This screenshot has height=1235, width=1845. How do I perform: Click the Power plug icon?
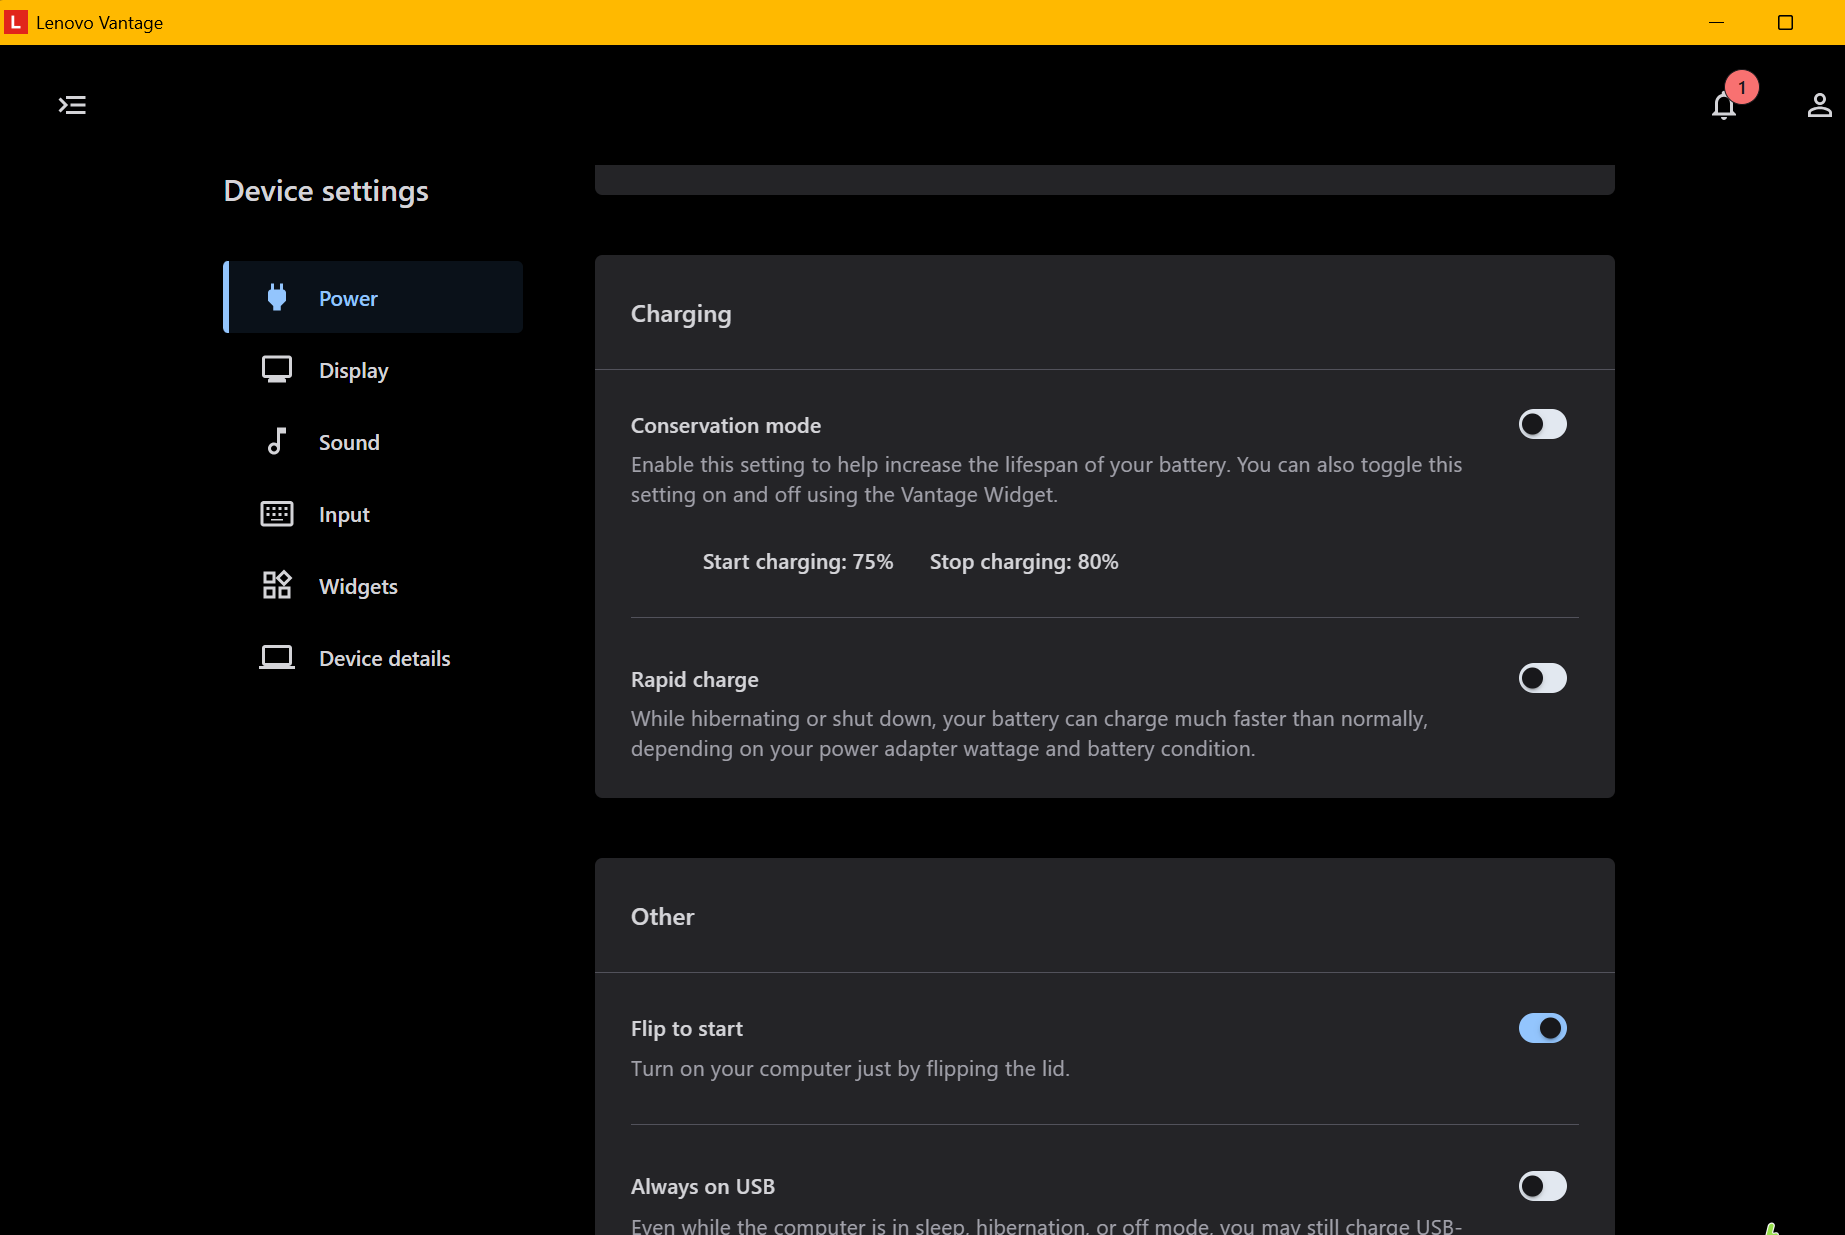click(x=277, y=297)
